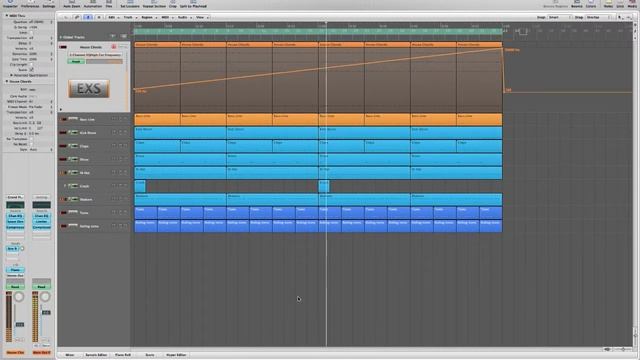Enable Flex view in the toolbar
Image resolution: width=640 pixels, height=360 pixels.
point(109,4)
